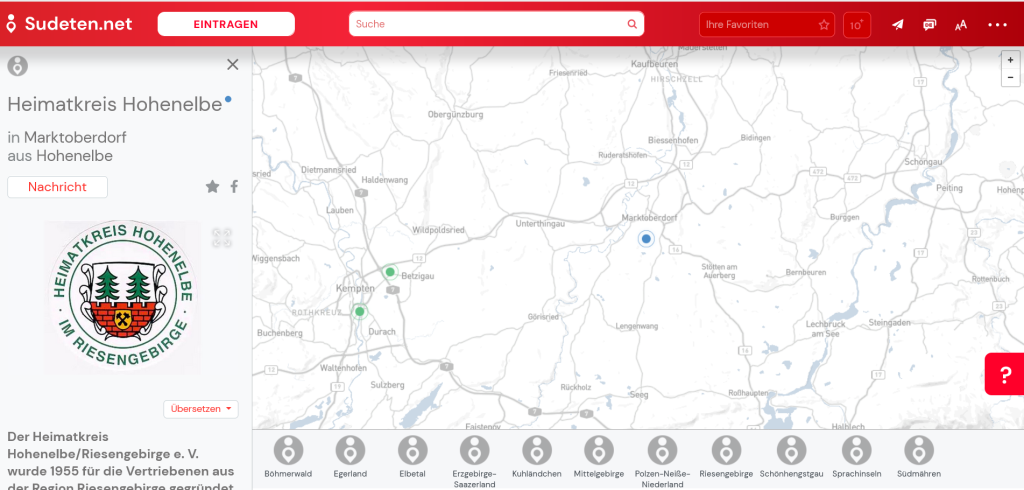
Task: Click the 10+ notifications button
Action: coord(856,25)
